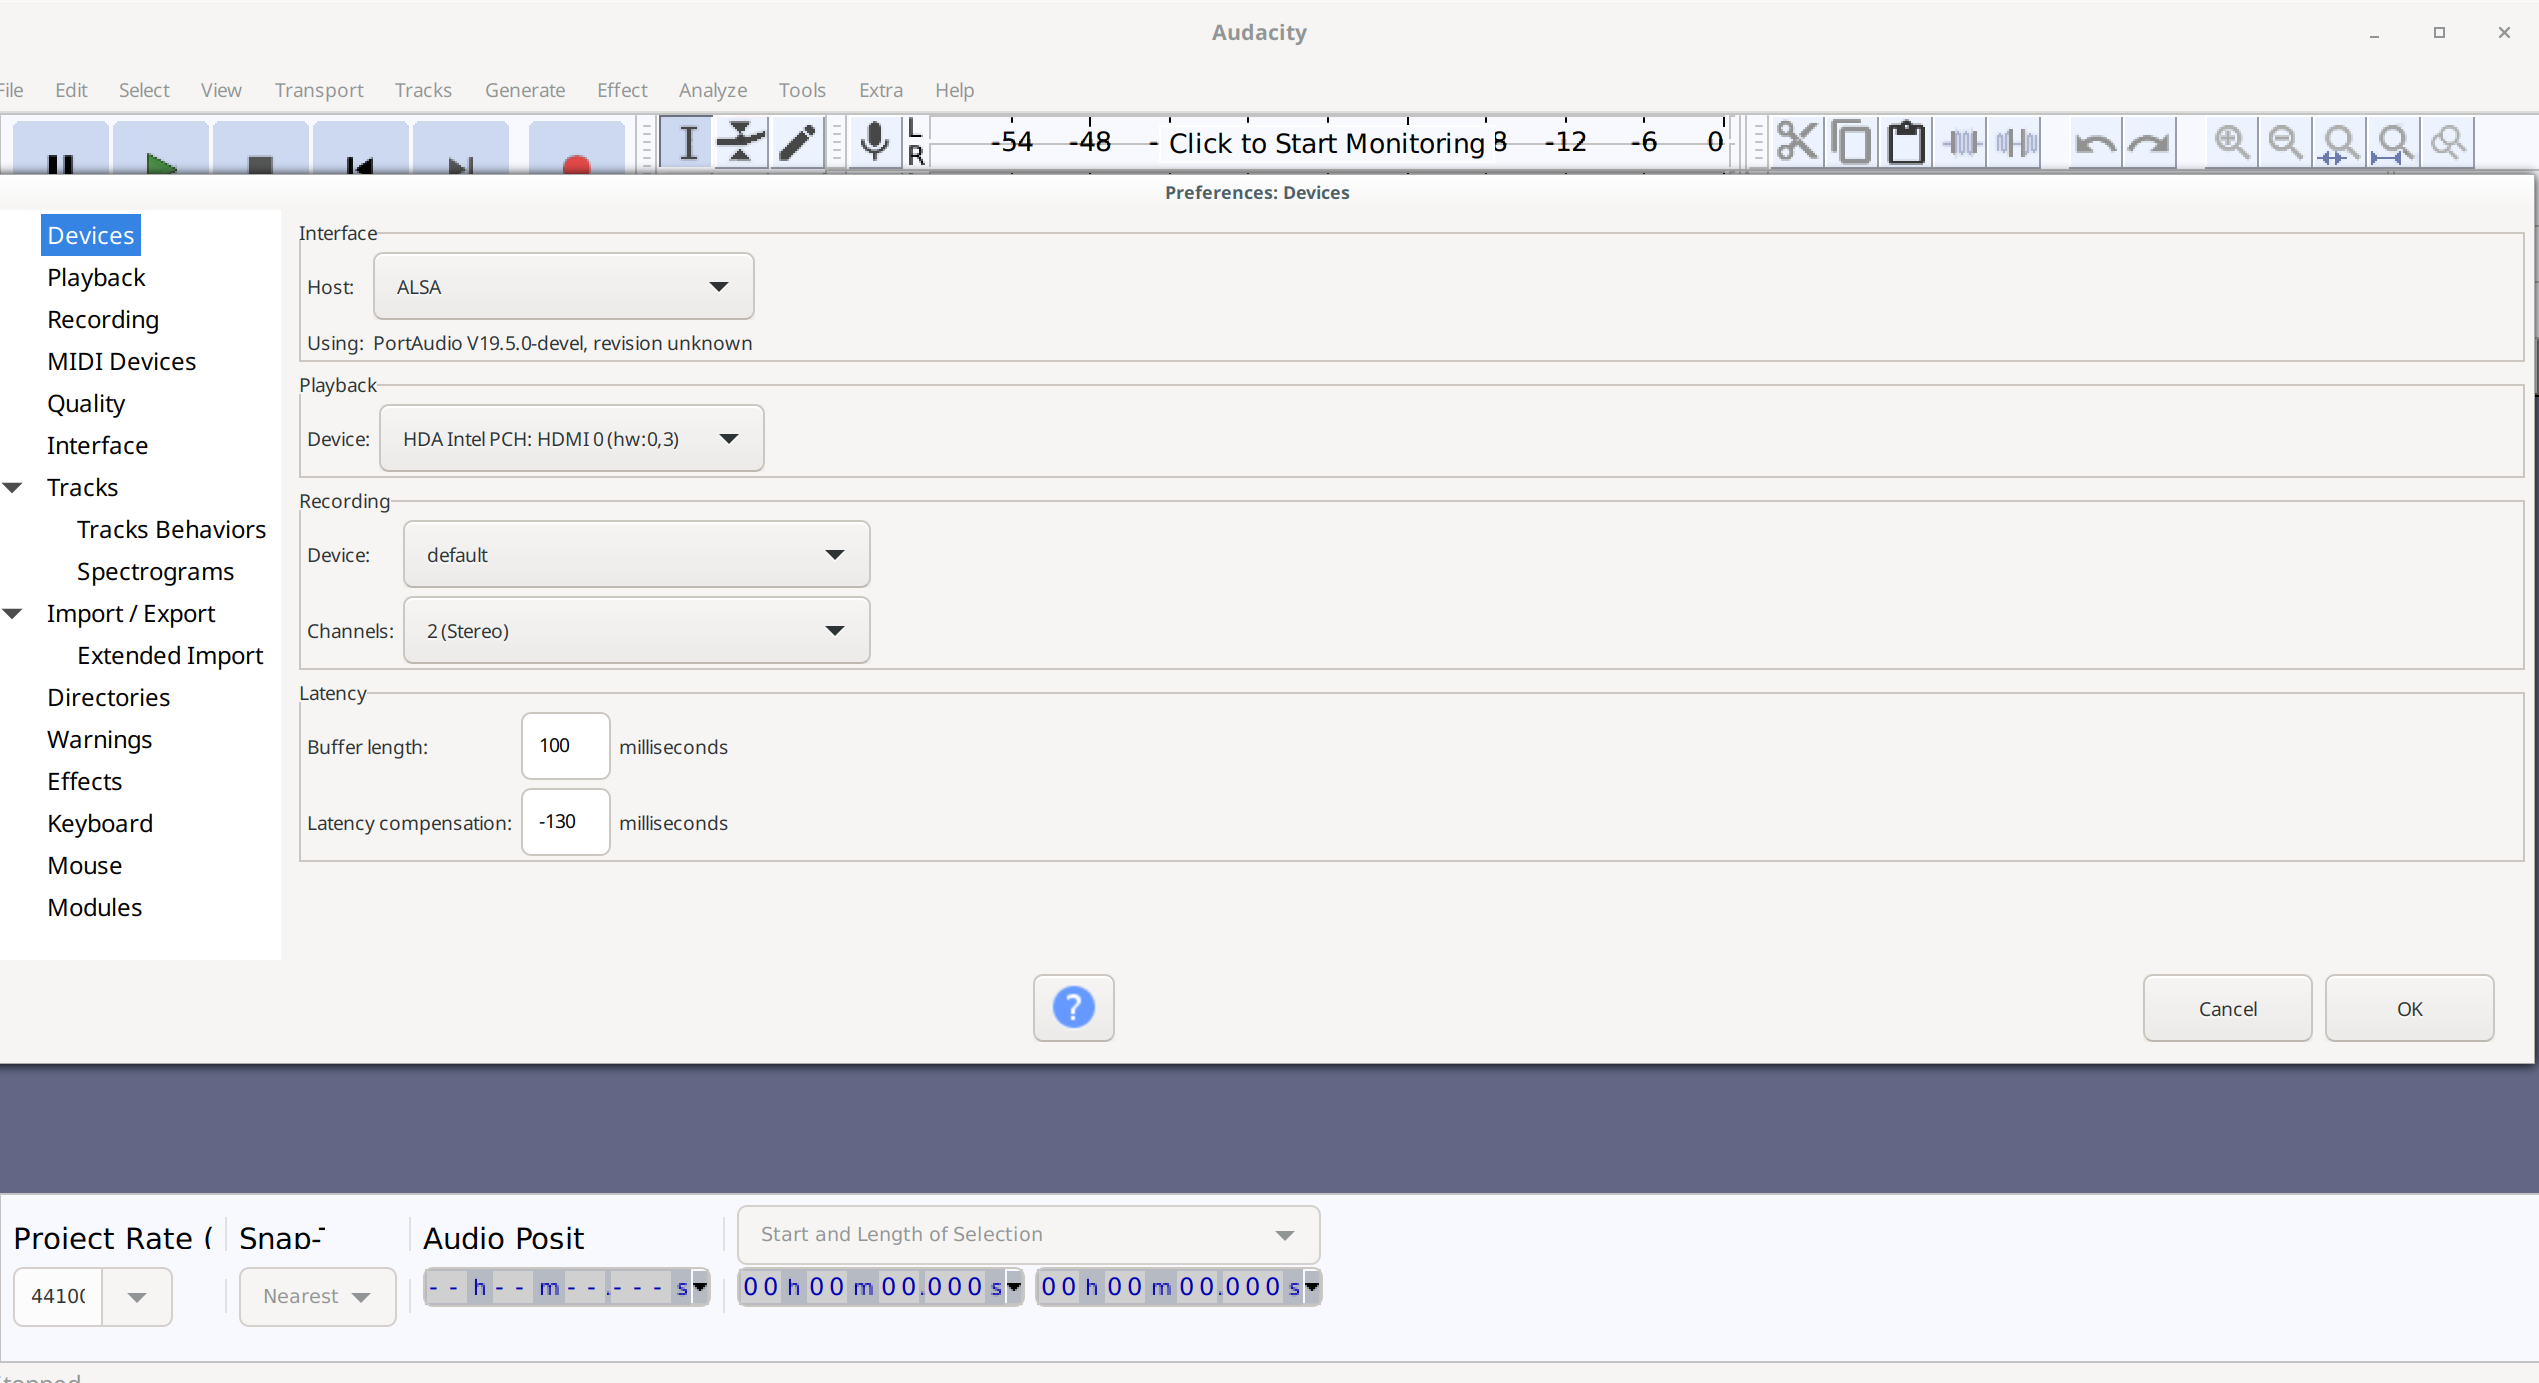Click the Trim audio icon
Viewport: 2539px width, 1383px height.
(x=1961, y=143)
